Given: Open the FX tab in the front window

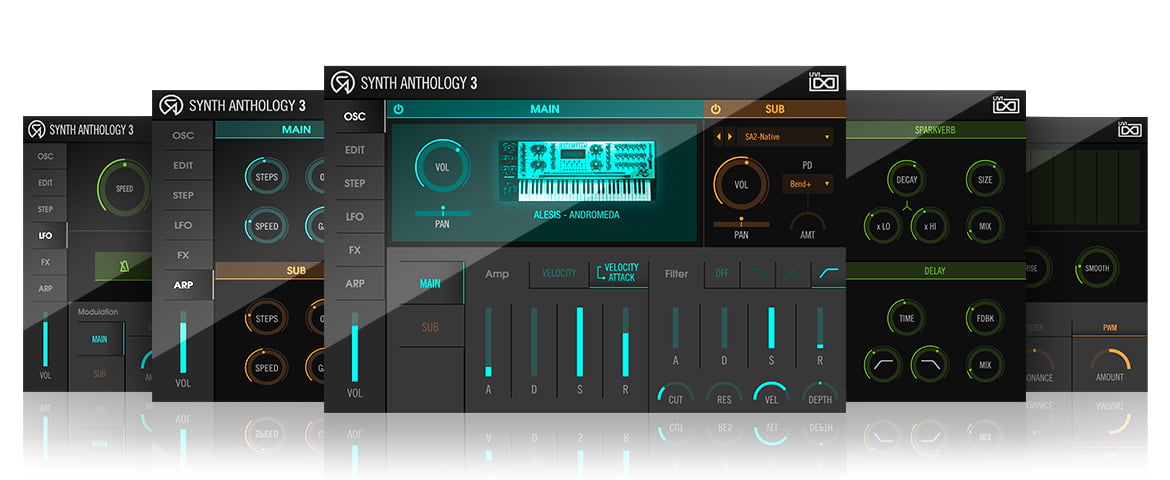Looking at the screenshot, I should pyautogui.click(x=354, y=250).
